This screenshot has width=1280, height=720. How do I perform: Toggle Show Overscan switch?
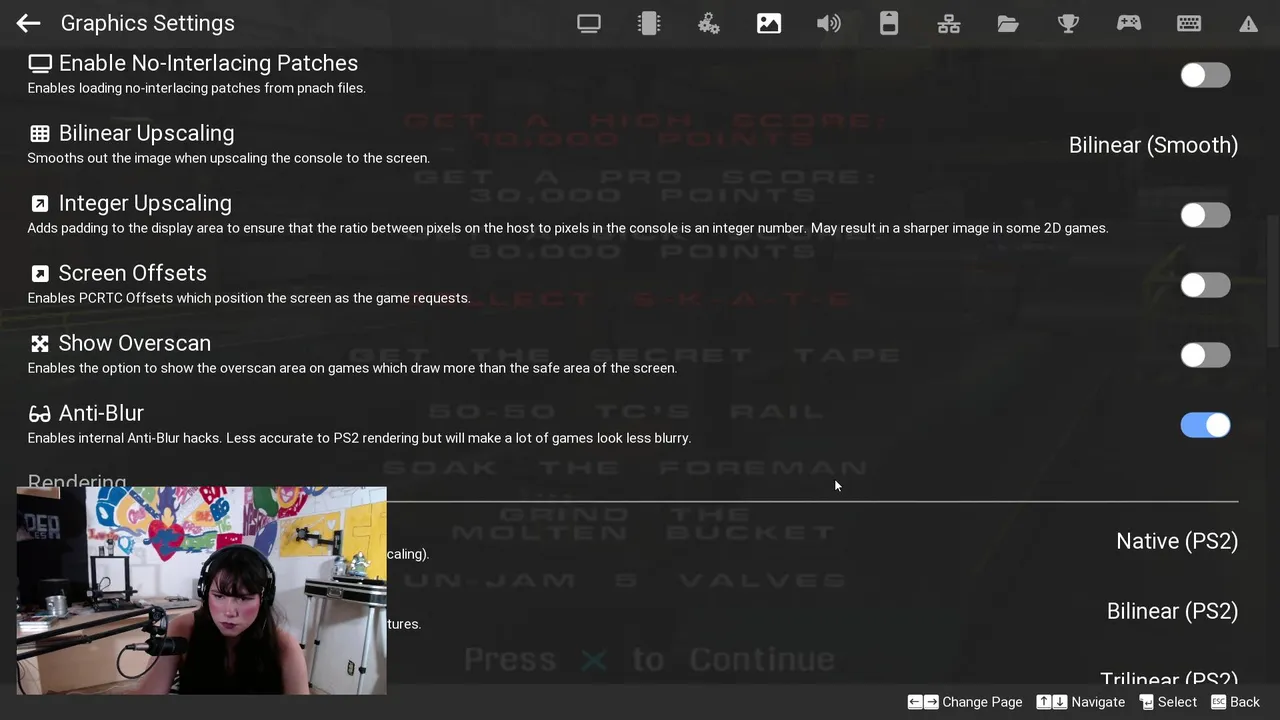[x=1205, y=355]
